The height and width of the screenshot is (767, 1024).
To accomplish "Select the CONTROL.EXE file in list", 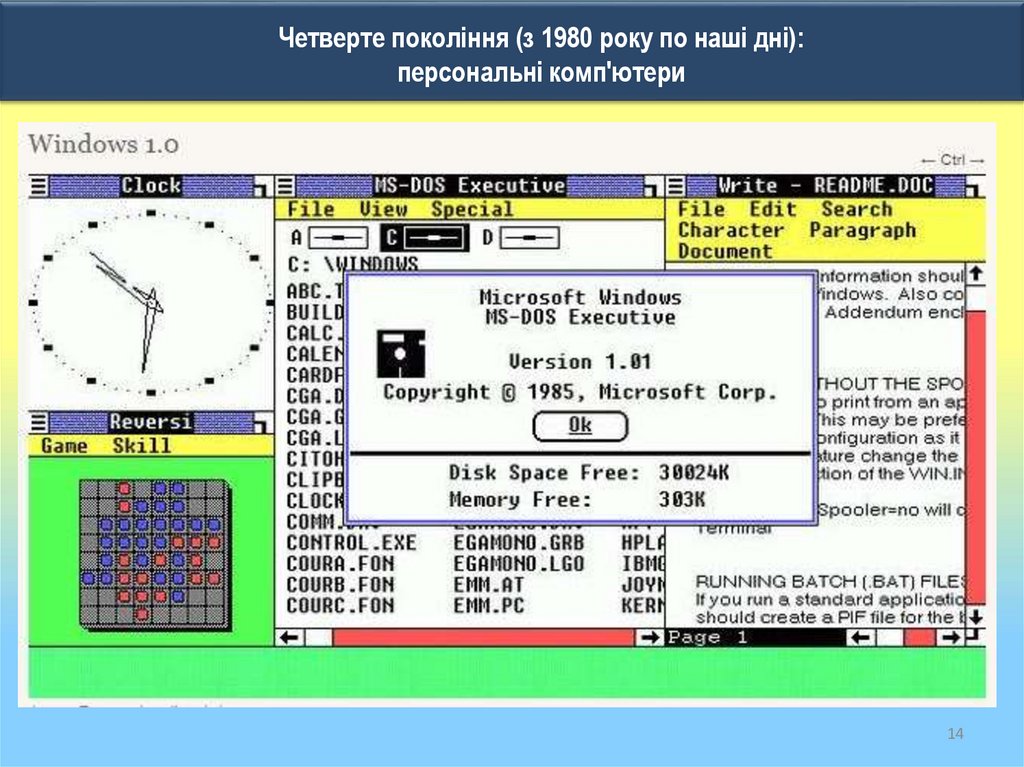I will 337,542.
